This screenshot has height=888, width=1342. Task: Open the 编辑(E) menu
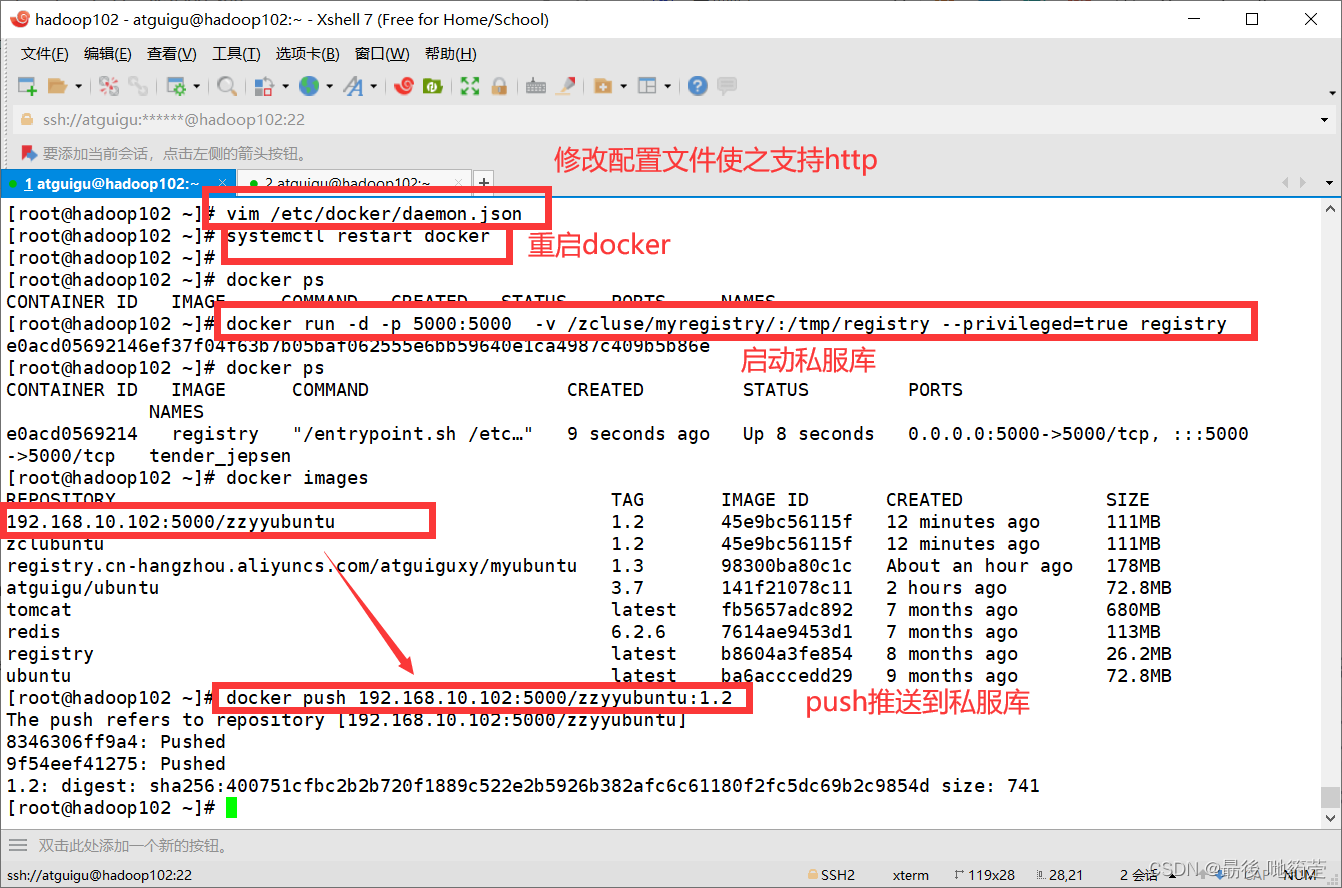point(108,54)
